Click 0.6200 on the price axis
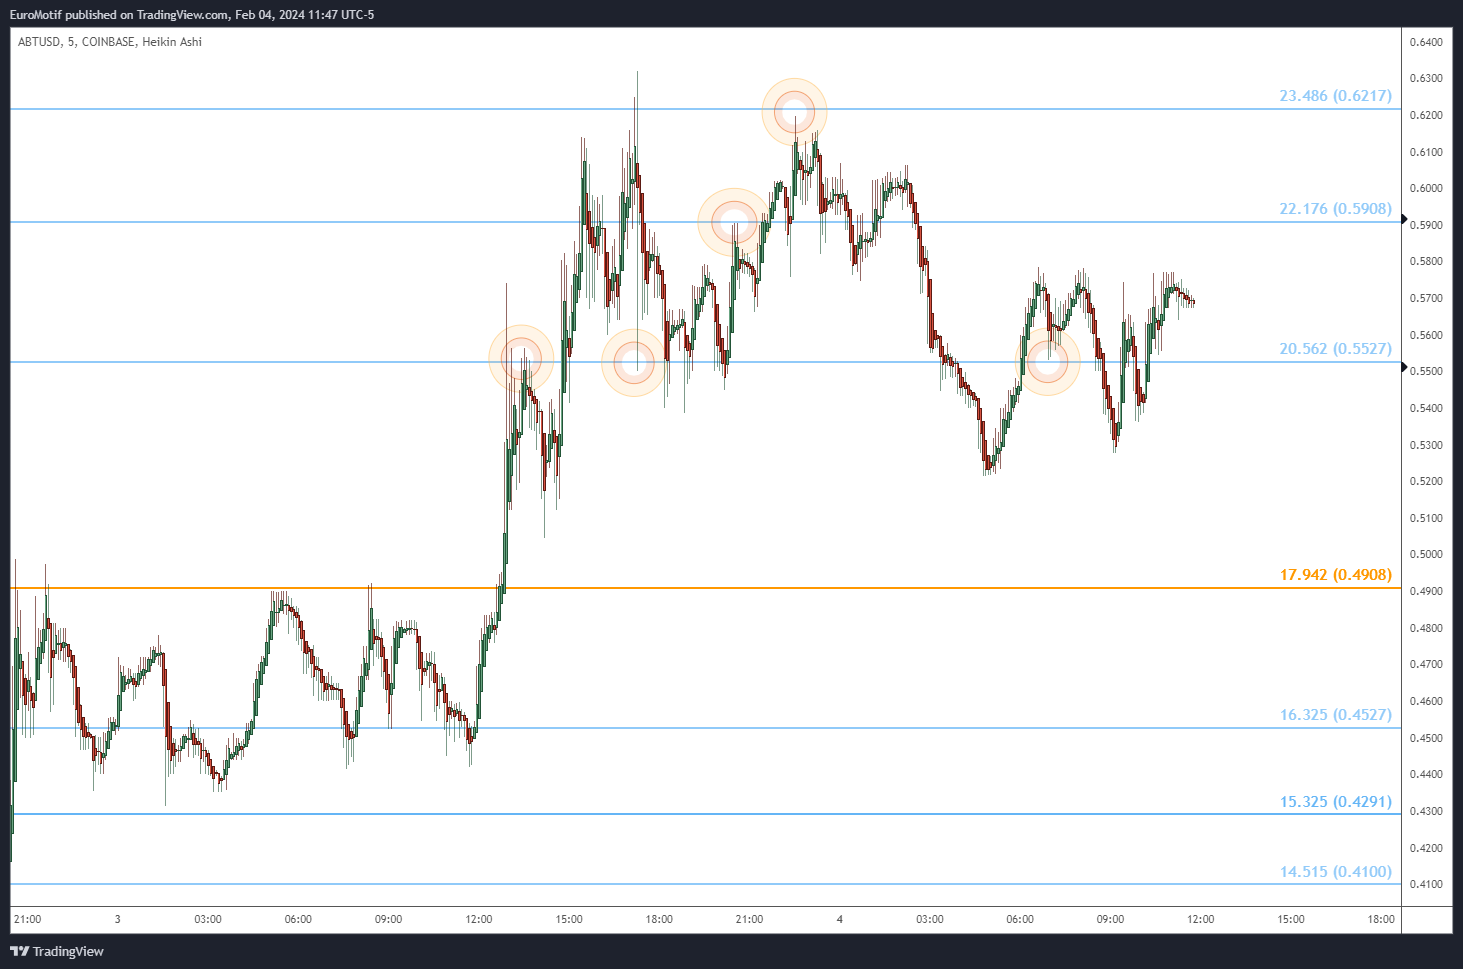This screenshot has height=969, width=1463. tap(1426, 115)
